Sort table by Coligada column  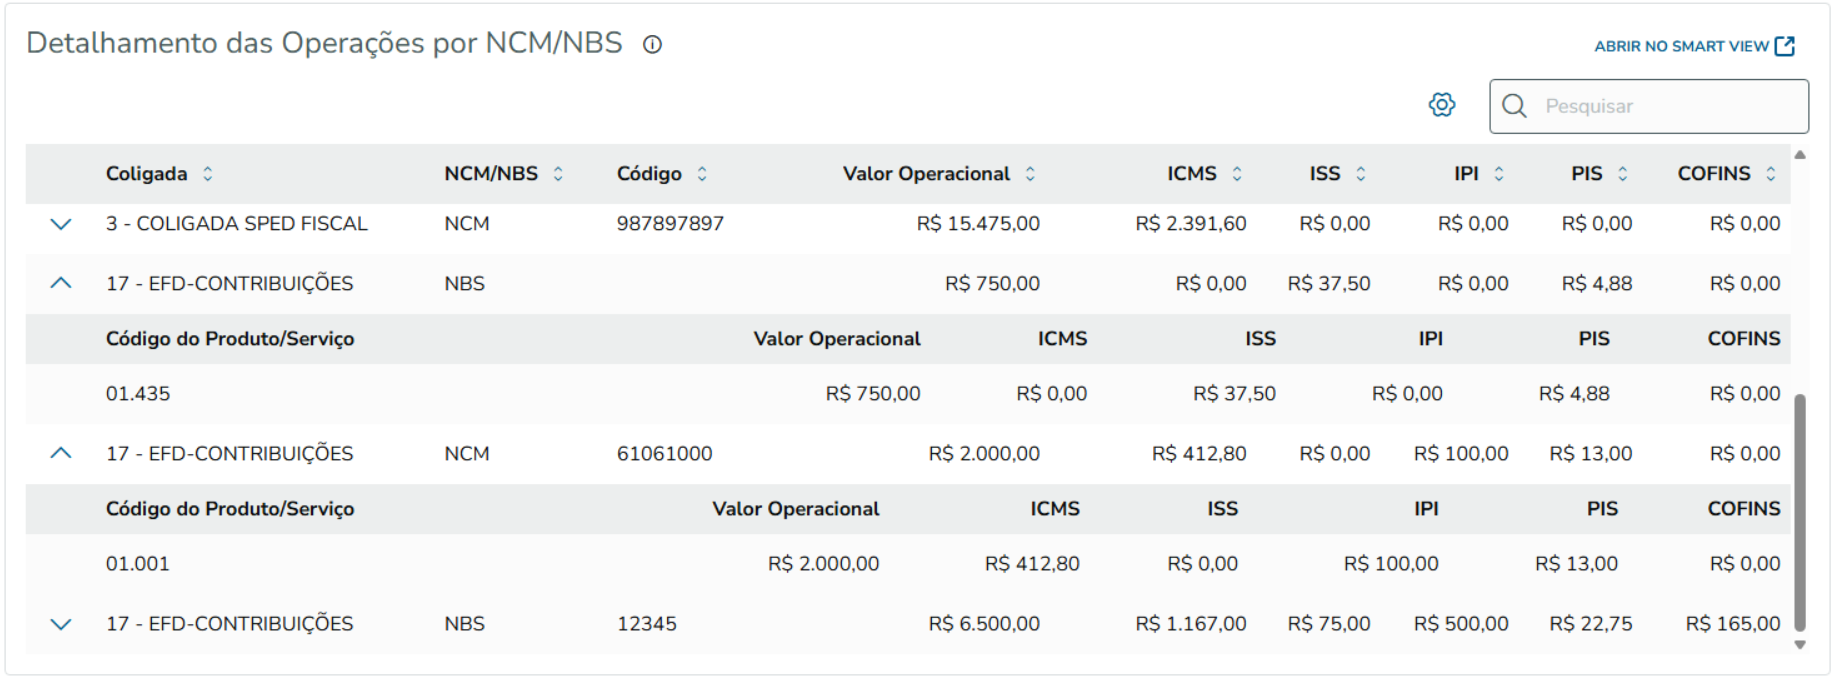[208, 174]
